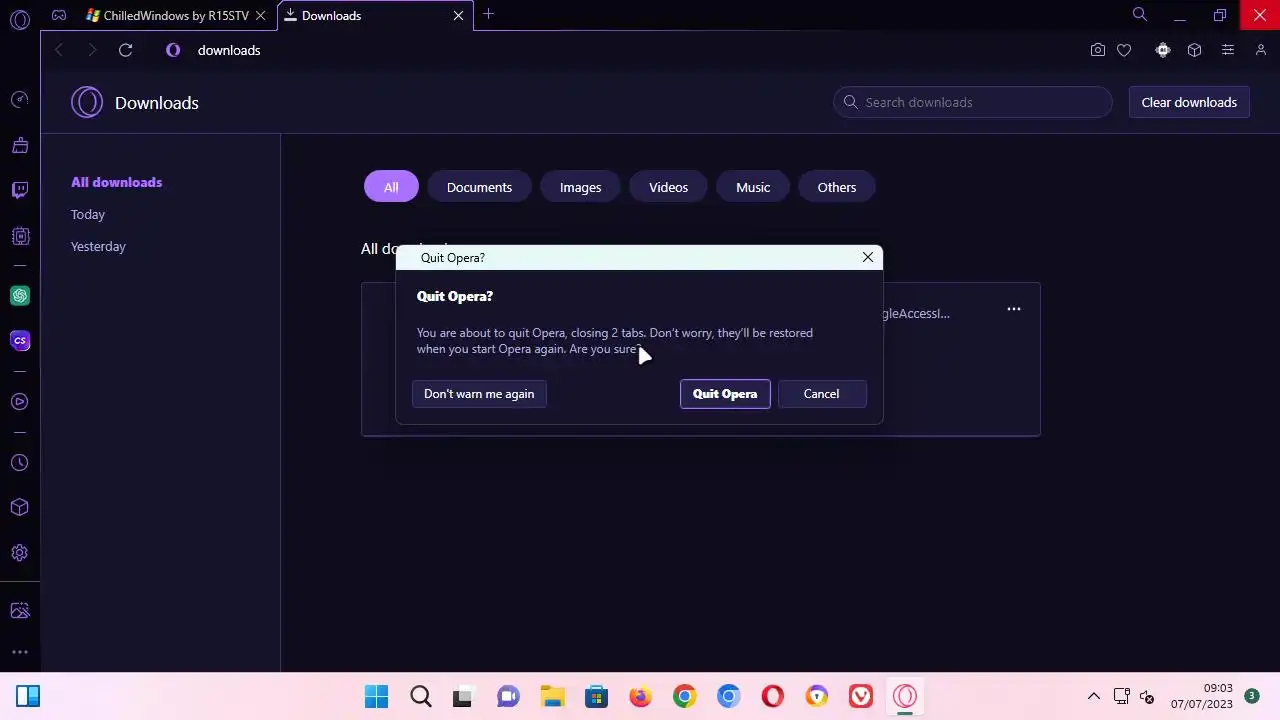The image size is (1280, 720).
Task: Close the Downloads tab
Action: (x=458, y=15)
